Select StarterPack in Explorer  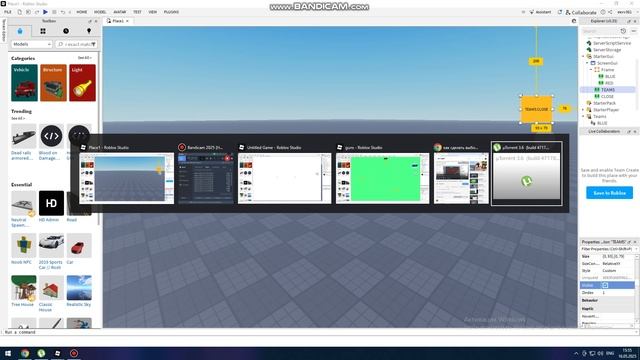click(601, 103)
